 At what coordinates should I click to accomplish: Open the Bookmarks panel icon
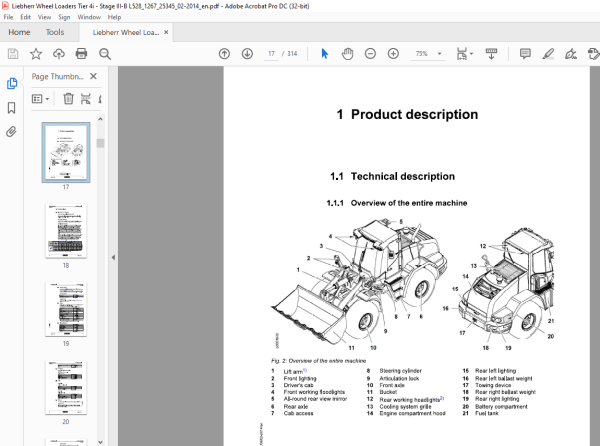11,108
